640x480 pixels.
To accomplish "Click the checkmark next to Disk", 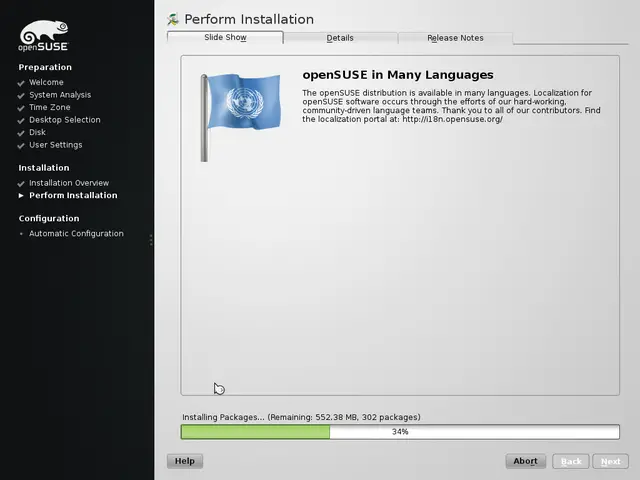I will pos(21,133).
